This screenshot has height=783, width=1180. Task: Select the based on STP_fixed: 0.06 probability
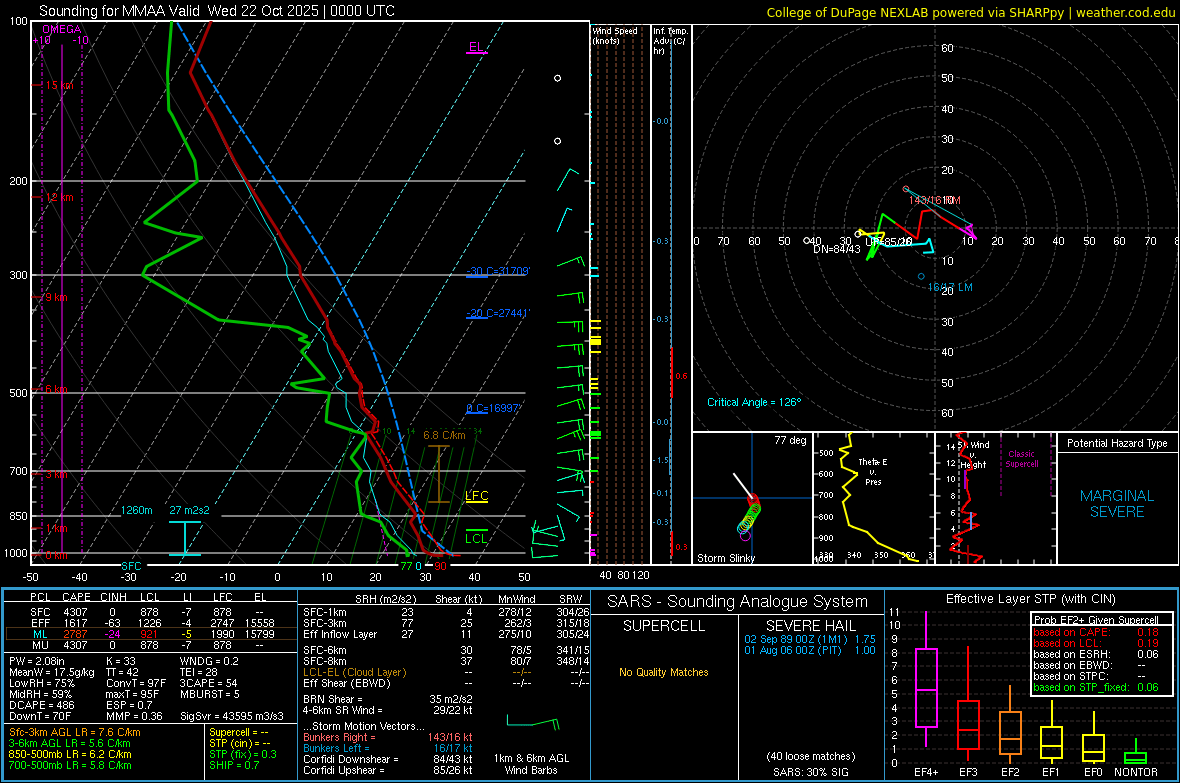[1096, 687]
